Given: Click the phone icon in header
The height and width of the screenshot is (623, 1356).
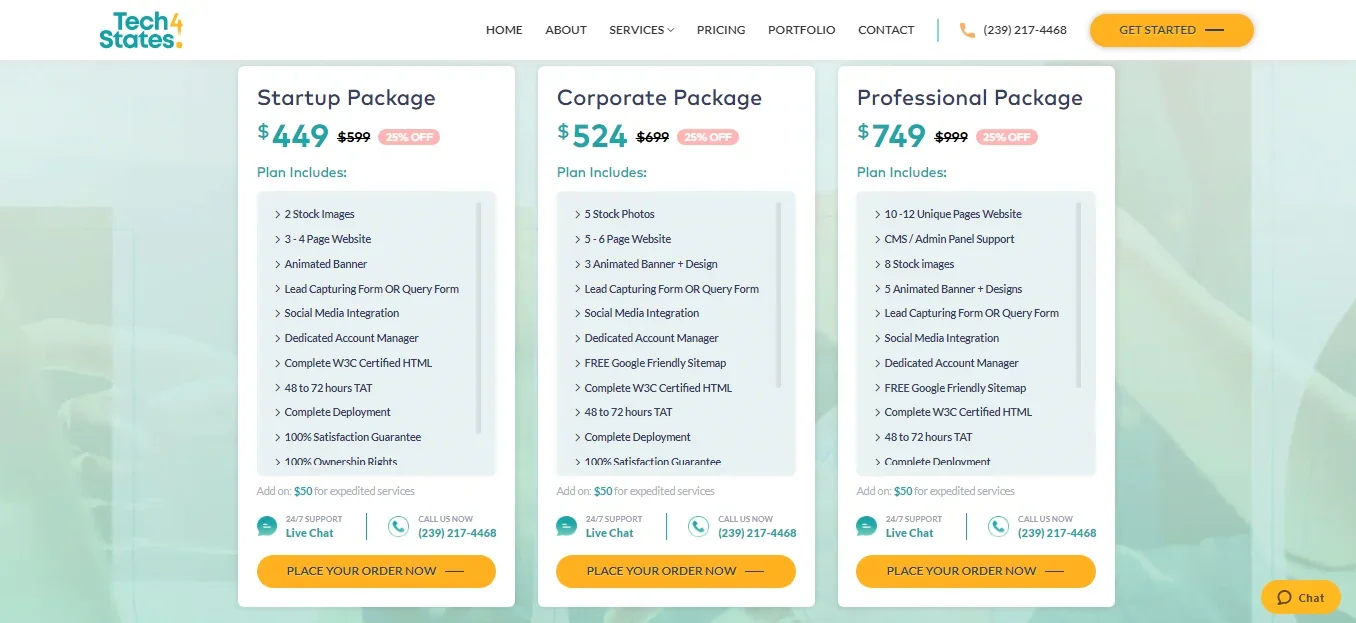Looking at the screenshot, I should pyautogui.click(x=967, y=30).
